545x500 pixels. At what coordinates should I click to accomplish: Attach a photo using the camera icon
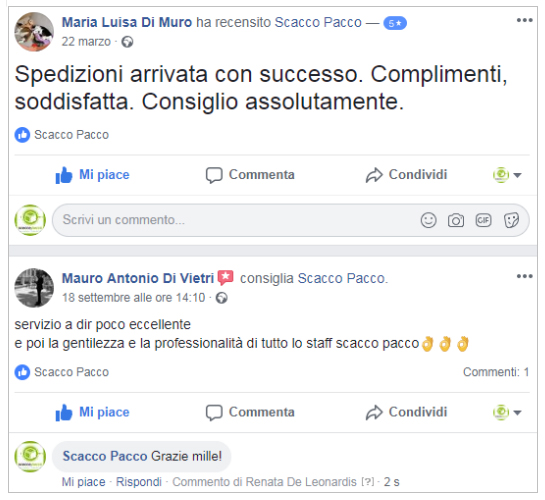point(456,220)
